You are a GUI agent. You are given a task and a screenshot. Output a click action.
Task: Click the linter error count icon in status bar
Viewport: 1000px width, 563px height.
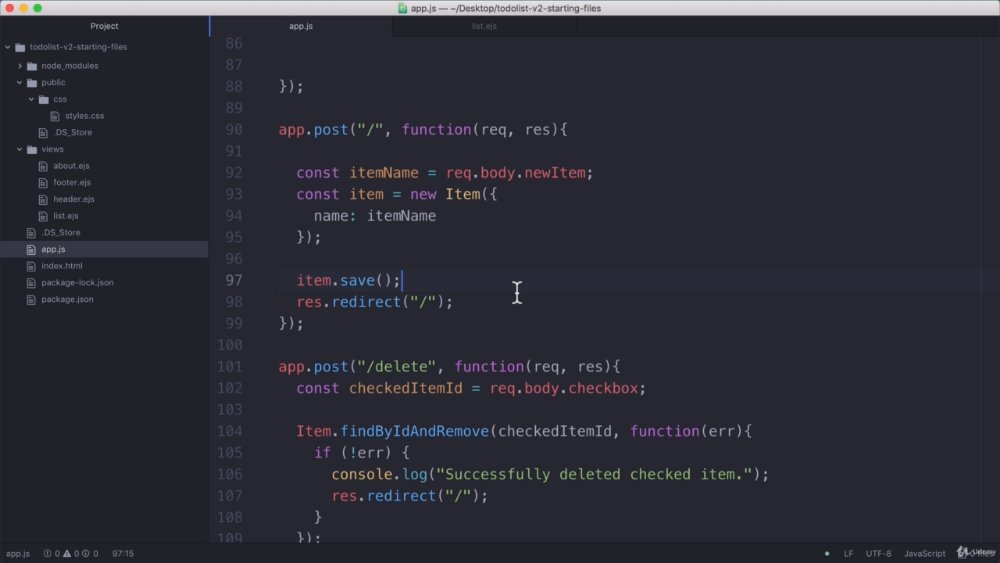coord(47,553)
